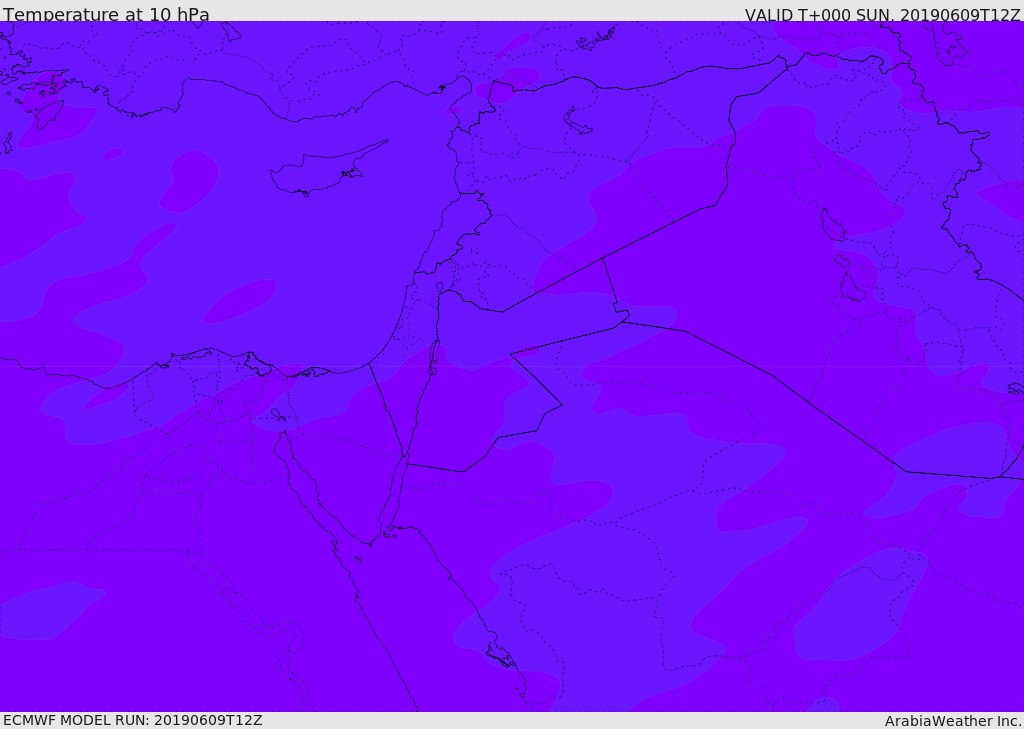Click the 'ArabiaWeather Inc' credit text
Viewport: 1024px width, 729px height.
[953, 721]
